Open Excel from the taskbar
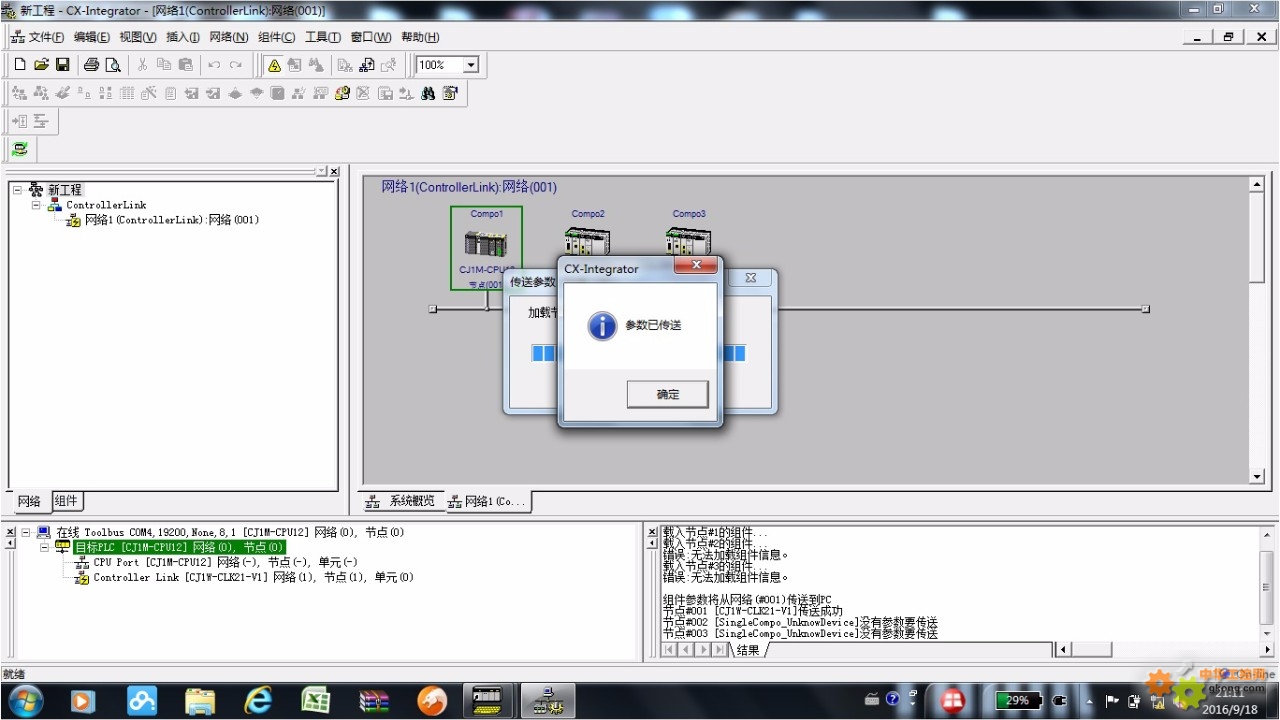This screenshot has width=1280, height=720. coord(316,701)
